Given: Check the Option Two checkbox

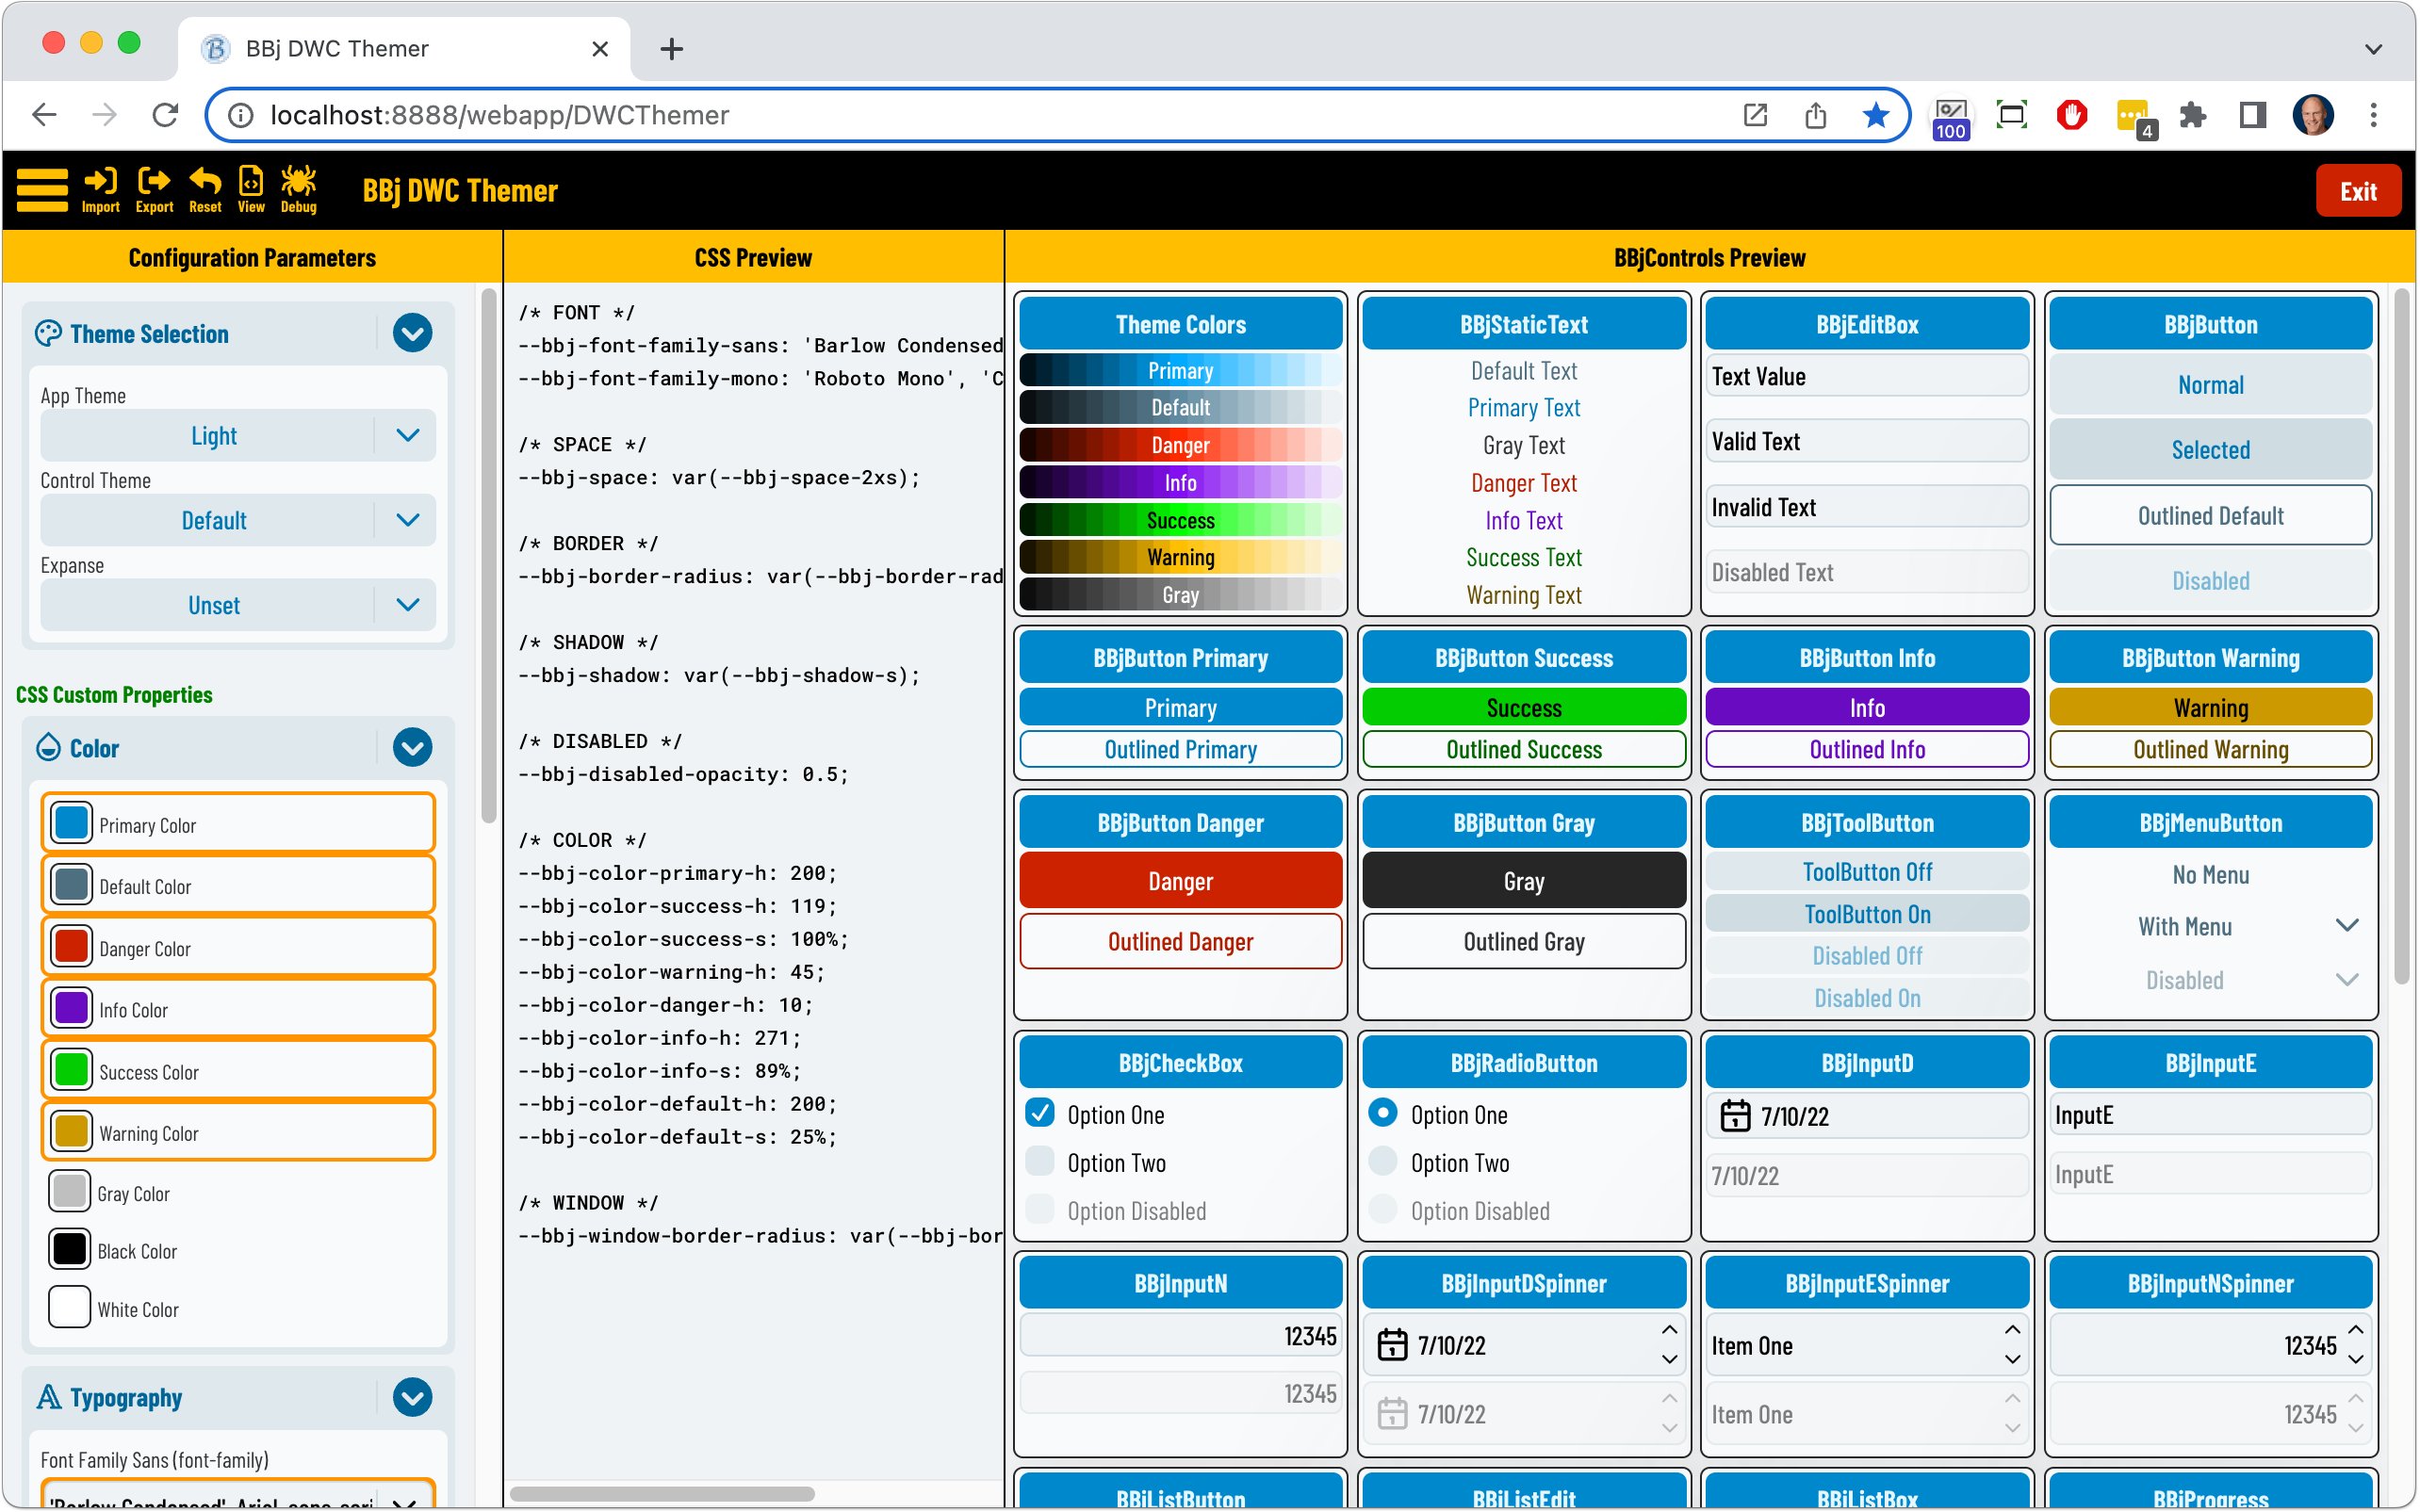Looking at the screenshot, I should coord(1040,1161).
